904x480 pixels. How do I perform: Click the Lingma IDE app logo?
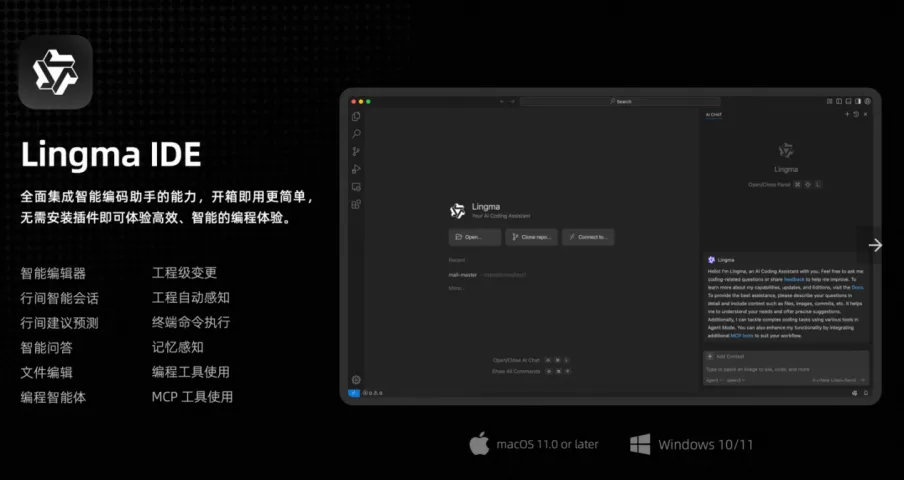click(55, 72)
